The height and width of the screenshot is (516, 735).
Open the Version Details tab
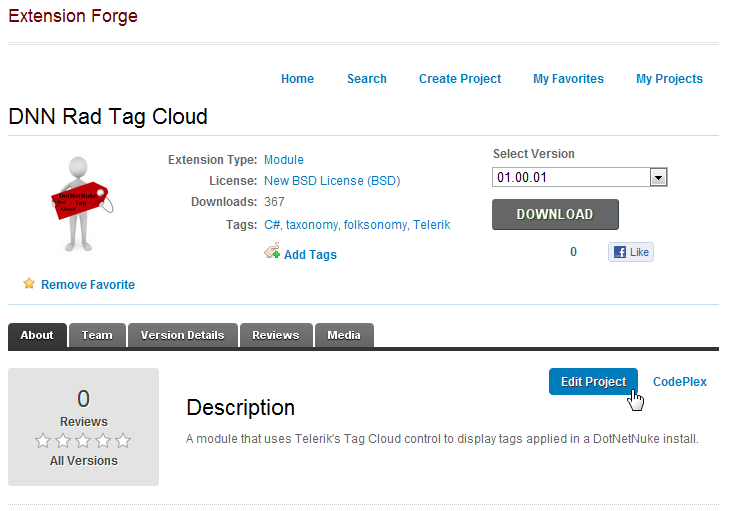tap(182, 335)
